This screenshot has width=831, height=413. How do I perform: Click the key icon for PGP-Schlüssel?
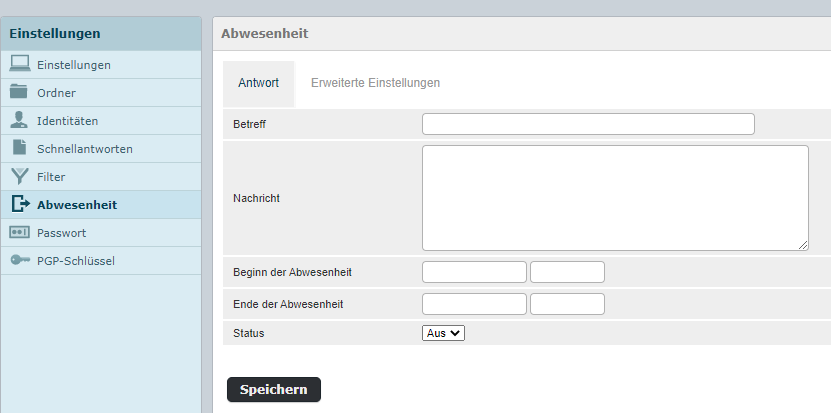pyautogui.click(x=20, y=260)
